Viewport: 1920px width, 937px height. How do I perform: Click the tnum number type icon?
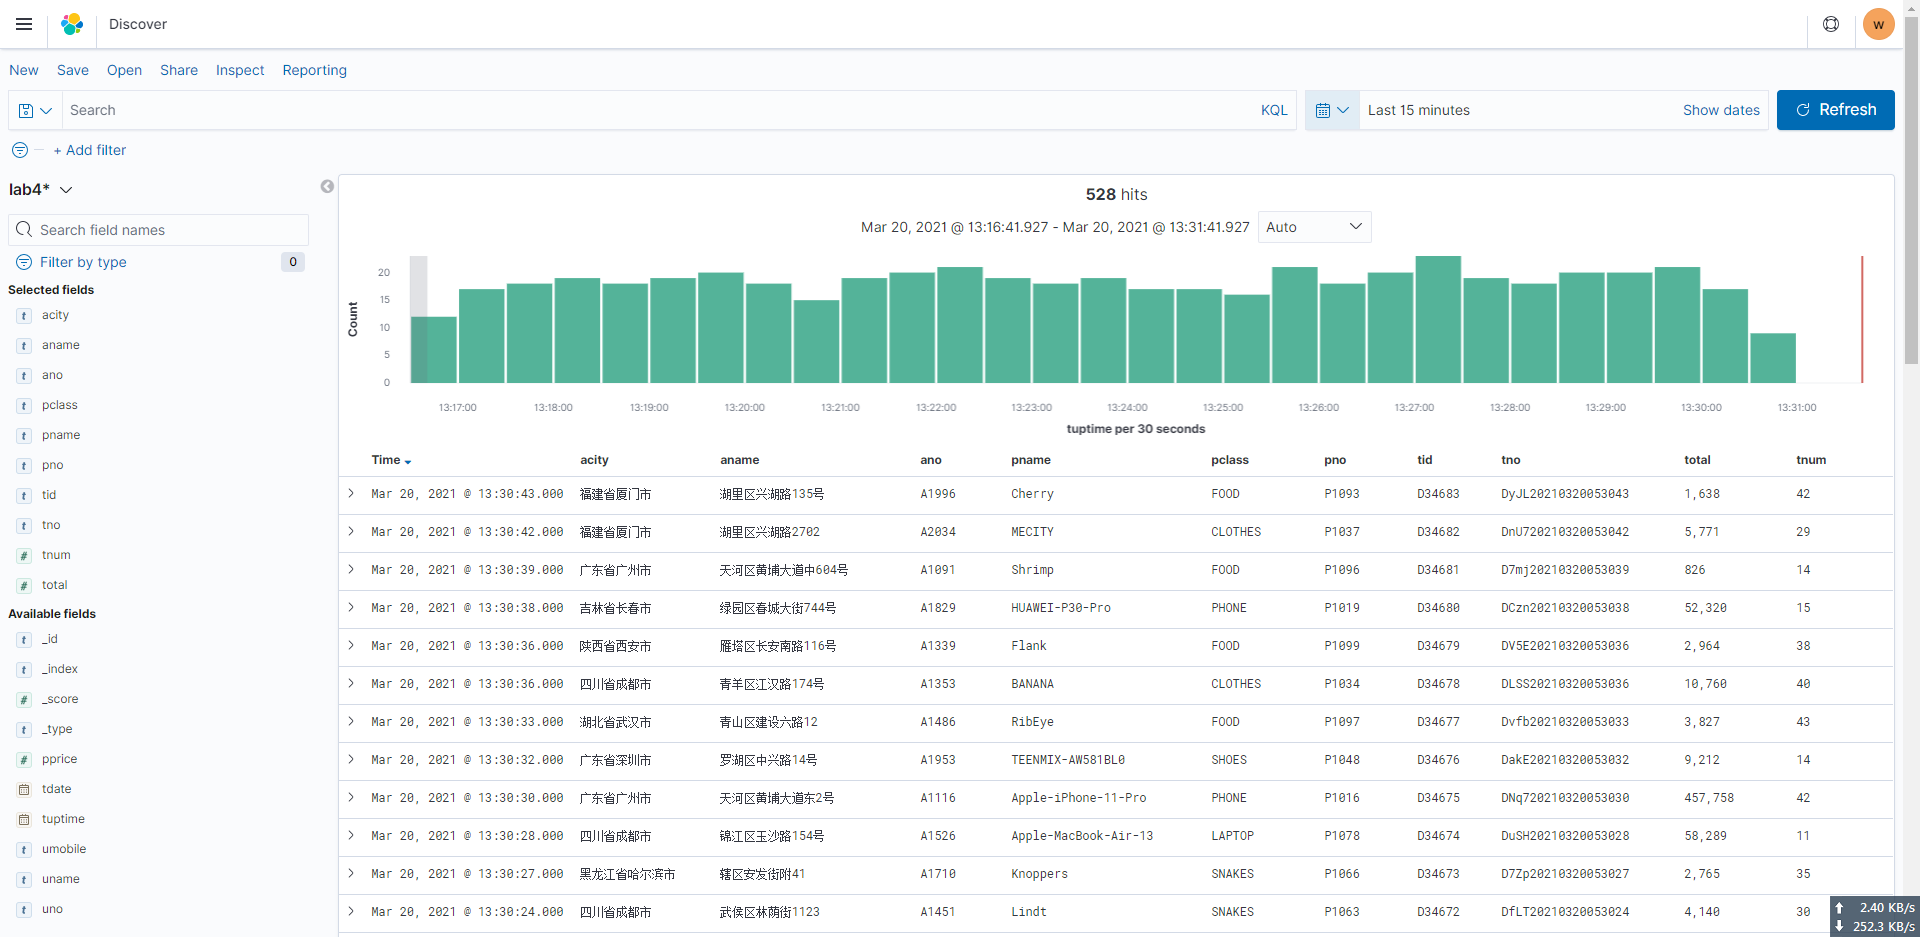point(24,555)
